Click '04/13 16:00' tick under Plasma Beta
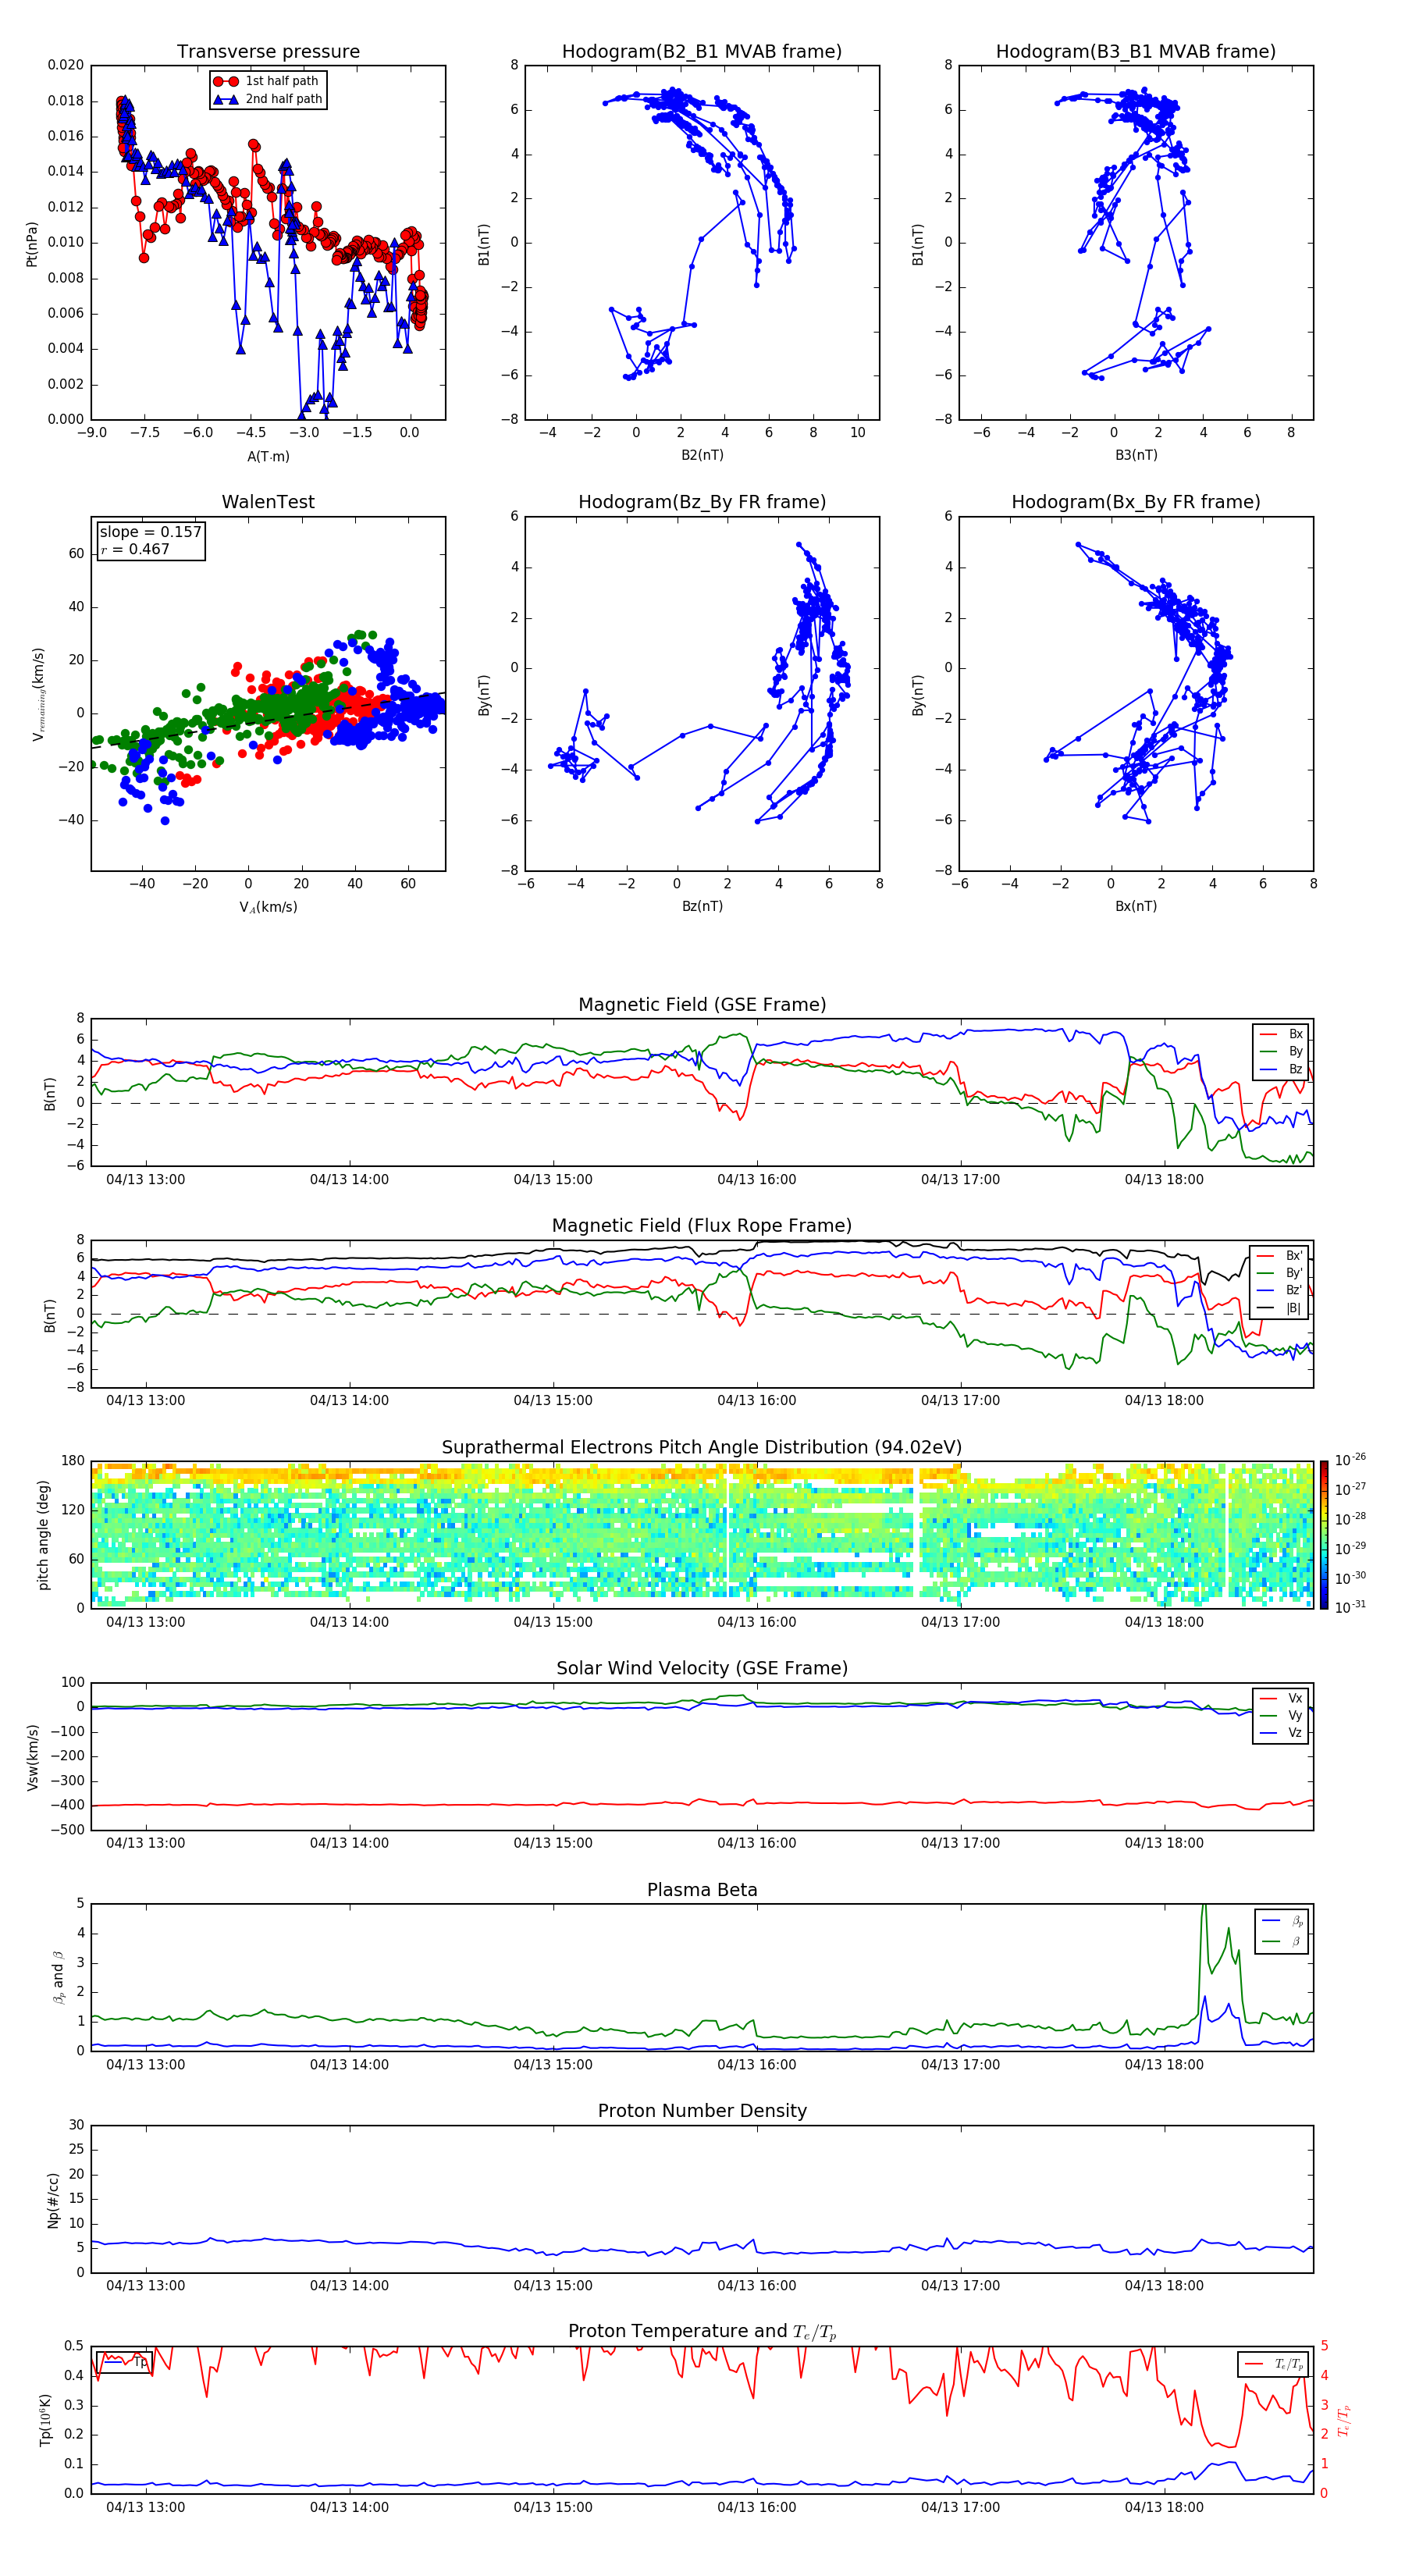This screenshot has width=1405, height=2576. coord(757,2065)
